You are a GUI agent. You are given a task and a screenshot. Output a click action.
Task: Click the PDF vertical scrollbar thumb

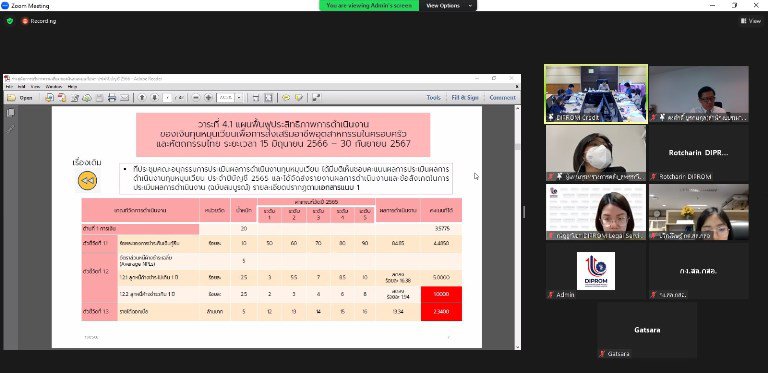click(518, 146)
